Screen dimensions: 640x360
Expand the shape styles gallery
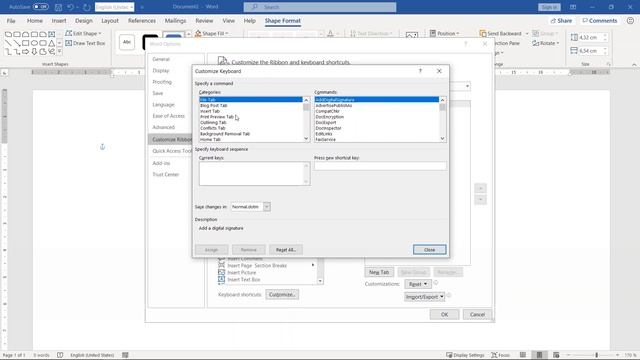[189, 34]
